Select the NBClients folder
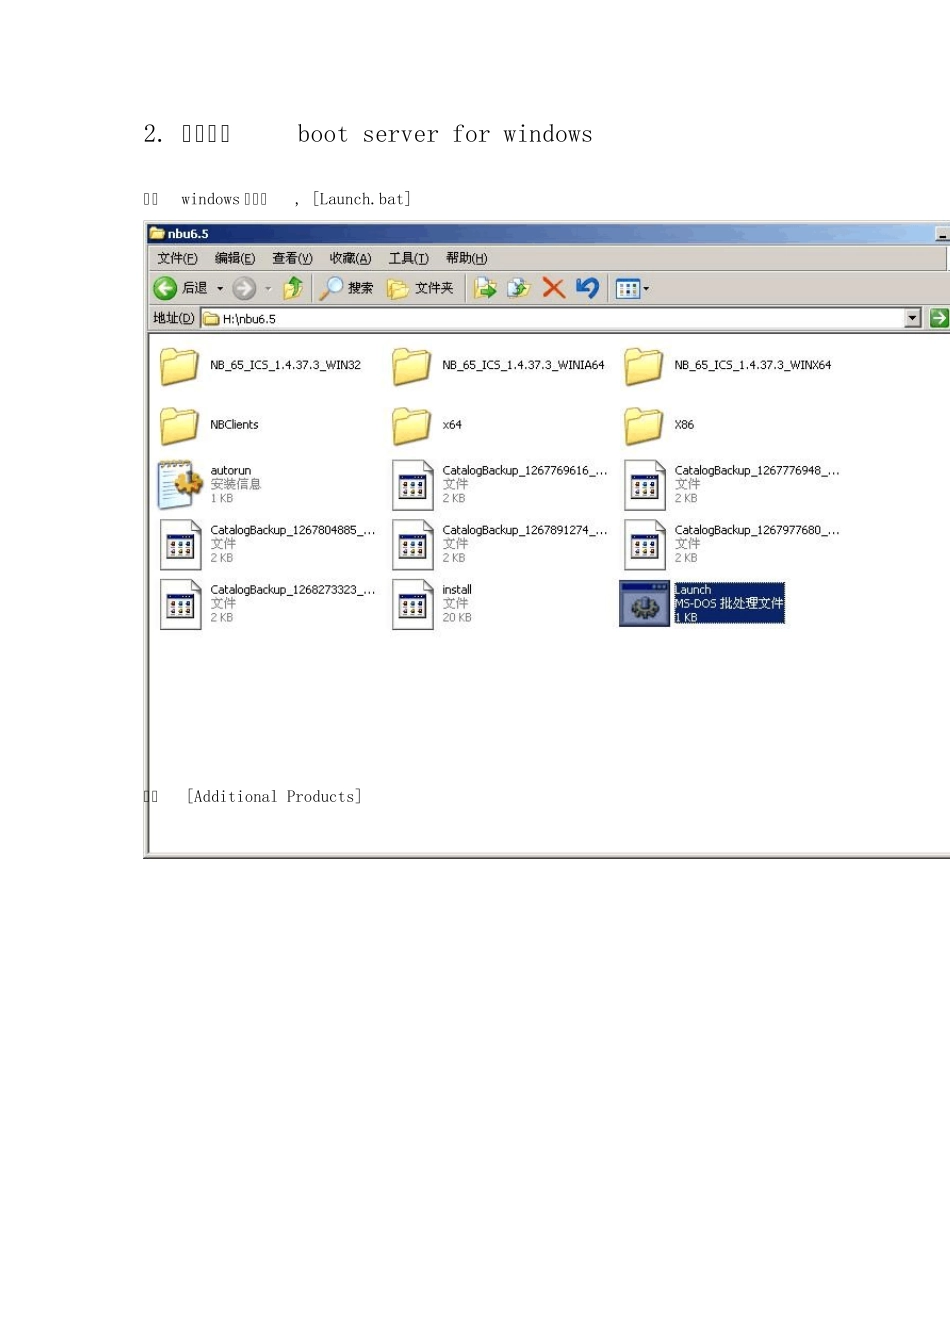The width and height of the screenshot is (950, 1344). [209, 425]
